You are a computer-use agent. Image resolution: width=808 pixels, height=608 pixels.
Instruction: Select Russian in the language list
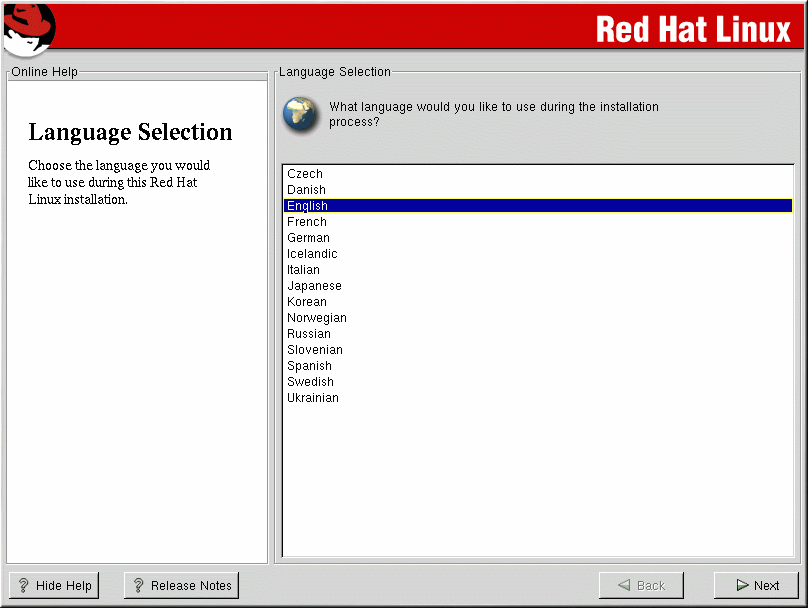(x=308, y=334)
